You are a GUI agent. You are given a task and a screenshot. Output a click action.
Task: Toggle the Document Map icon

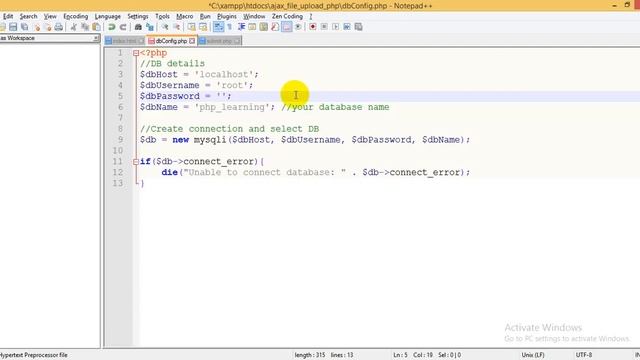click(x=264, y=27)
